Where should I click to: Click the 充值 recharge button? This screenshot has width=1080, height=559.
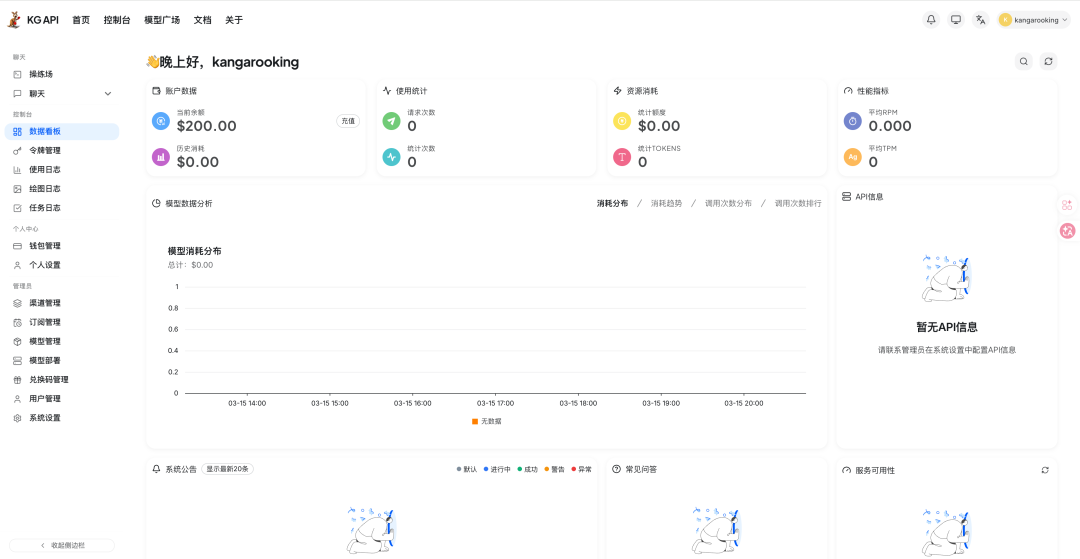[348, 121]
